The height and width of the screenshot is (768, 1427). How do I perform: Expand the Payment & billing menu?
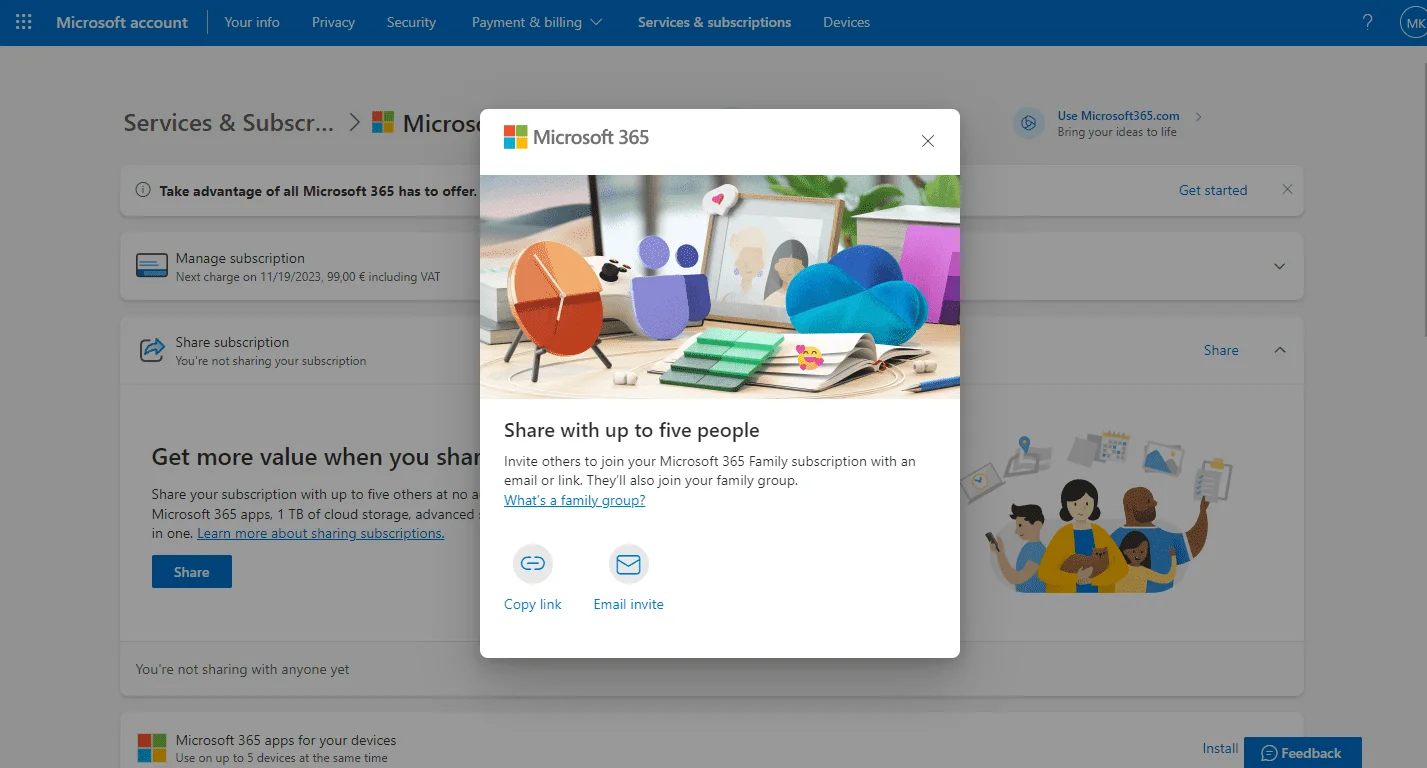pos(537,22)
